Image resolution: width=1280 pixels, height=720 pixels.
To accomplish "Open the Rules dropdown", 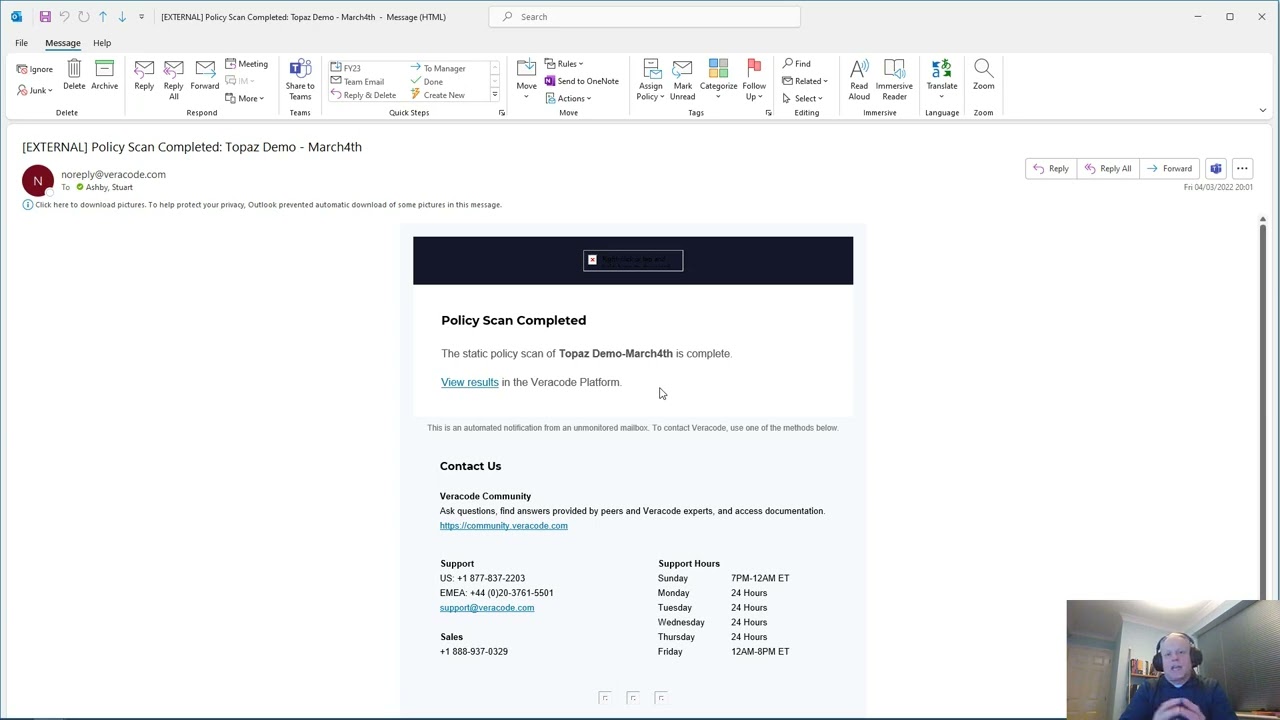I will [x=564, y=64].
